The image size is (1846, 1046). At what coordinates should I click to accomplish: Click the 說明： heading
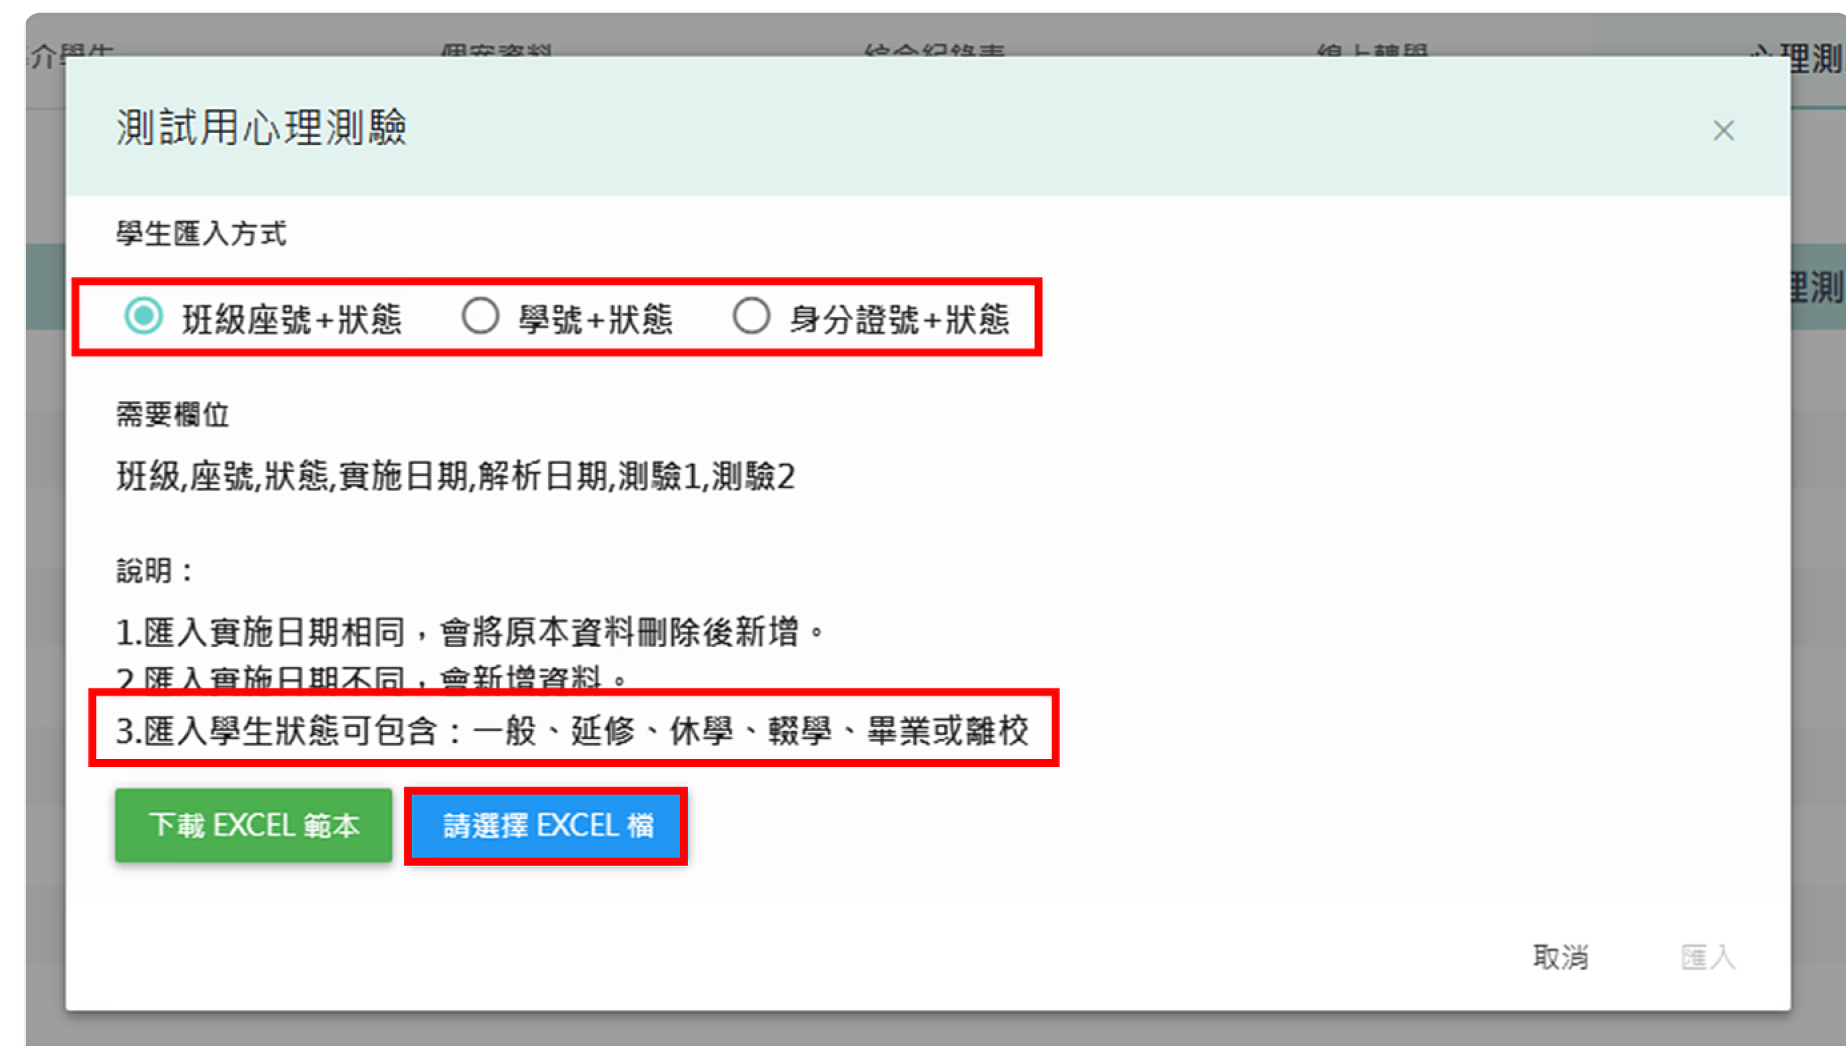(x=155, y=571)
